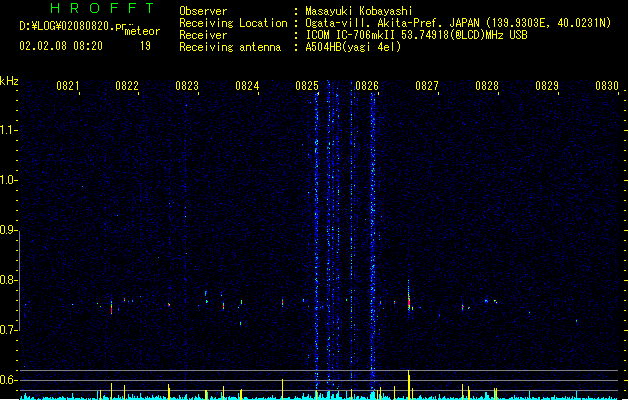Click the 'Observer' field label
The image size is (629, 400).
pos(203,11)
